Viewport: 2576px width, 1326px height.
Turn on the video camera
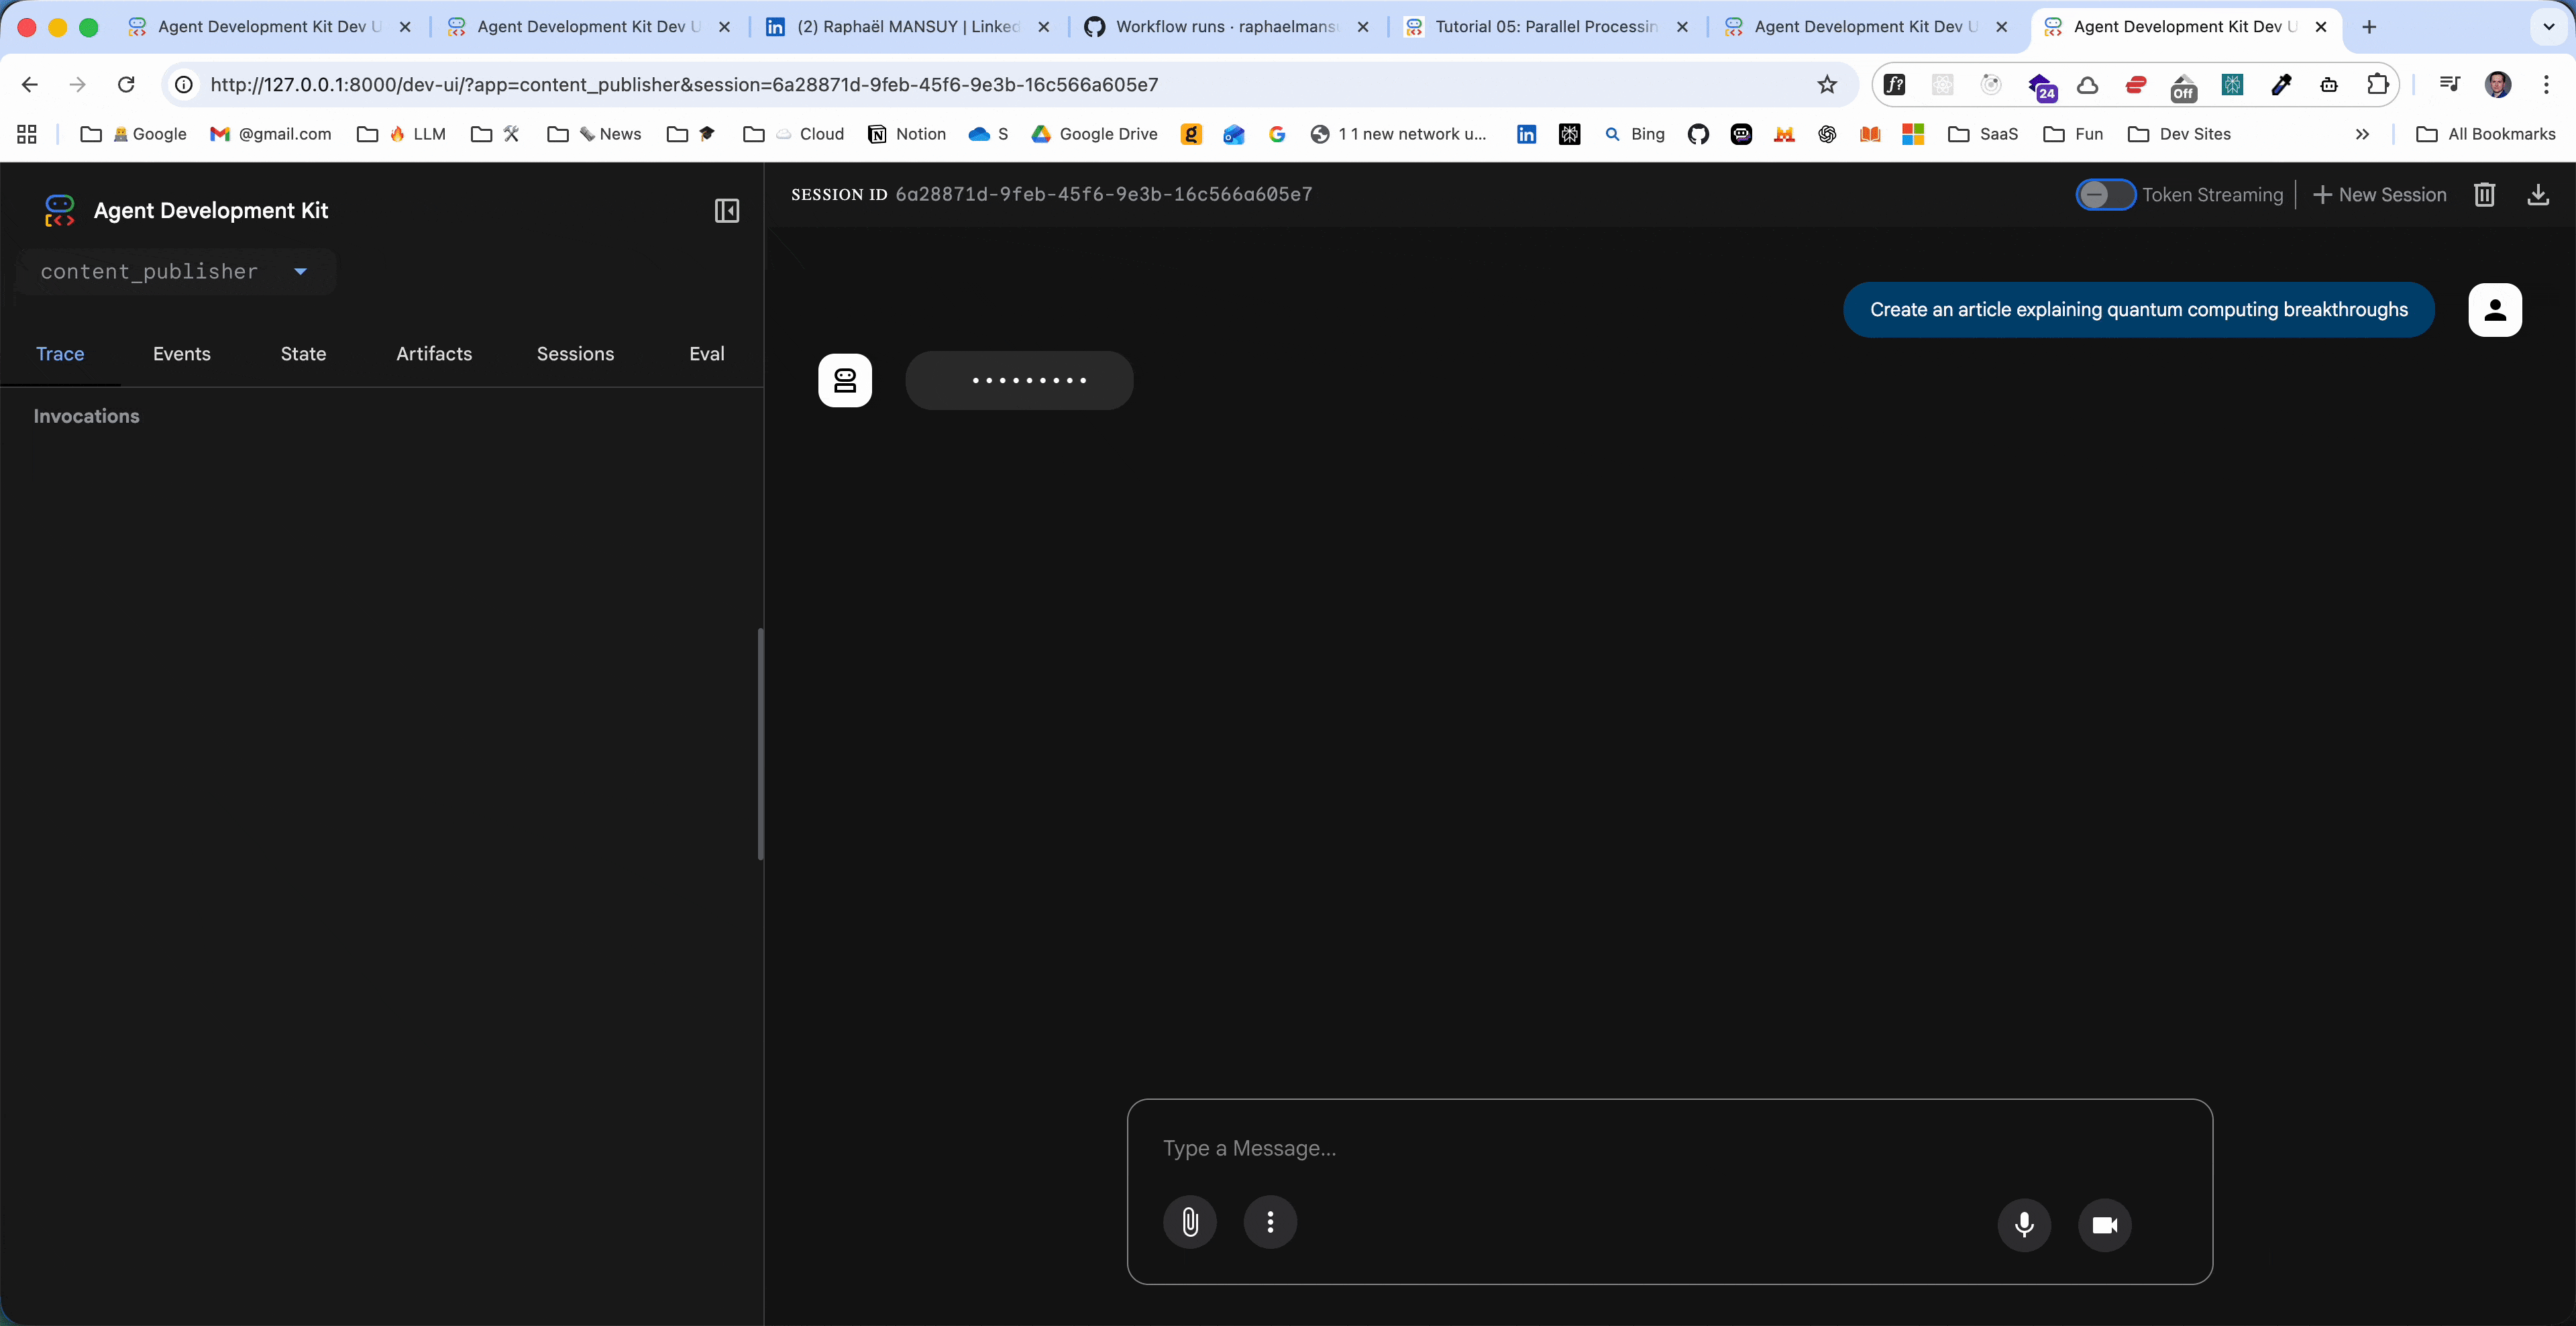pos(2104,1224)
